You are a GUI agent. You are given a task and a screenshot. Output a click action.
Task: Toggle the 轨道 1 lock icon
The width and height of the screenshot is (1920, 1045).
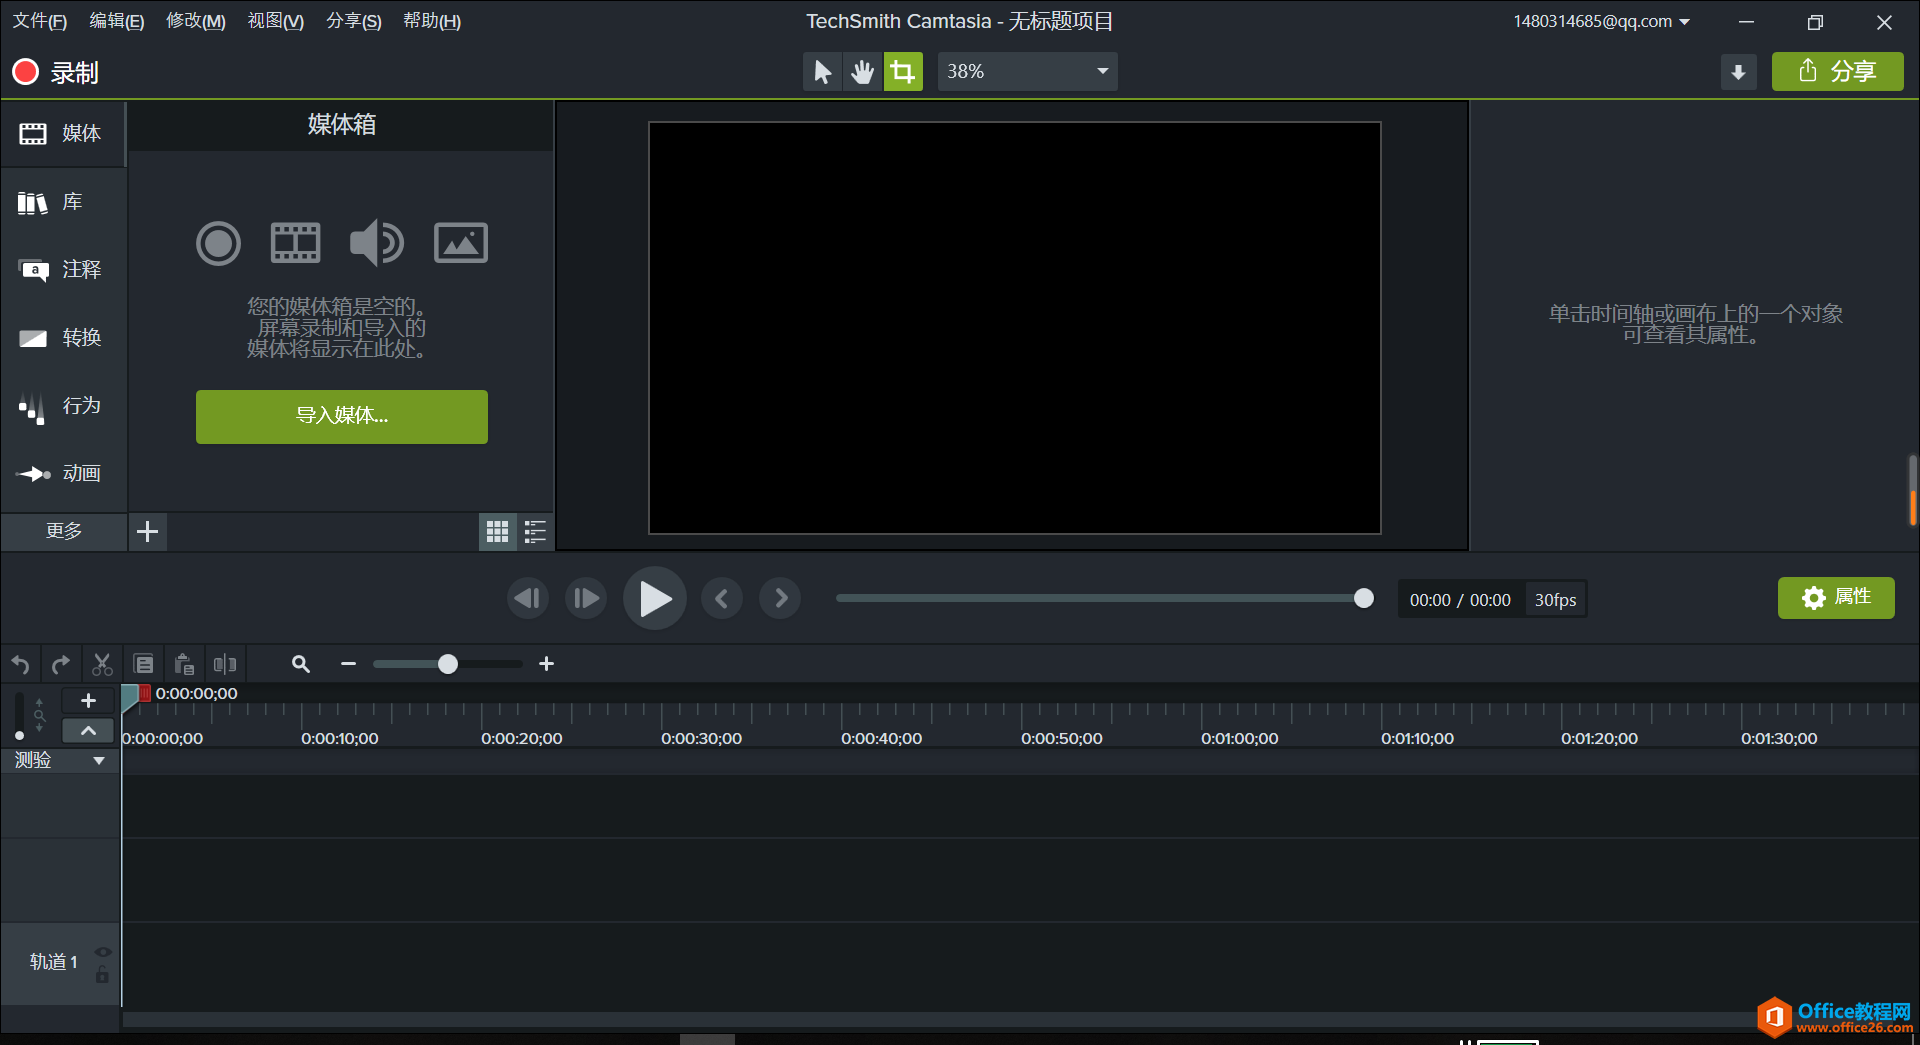tap(102, 975)
